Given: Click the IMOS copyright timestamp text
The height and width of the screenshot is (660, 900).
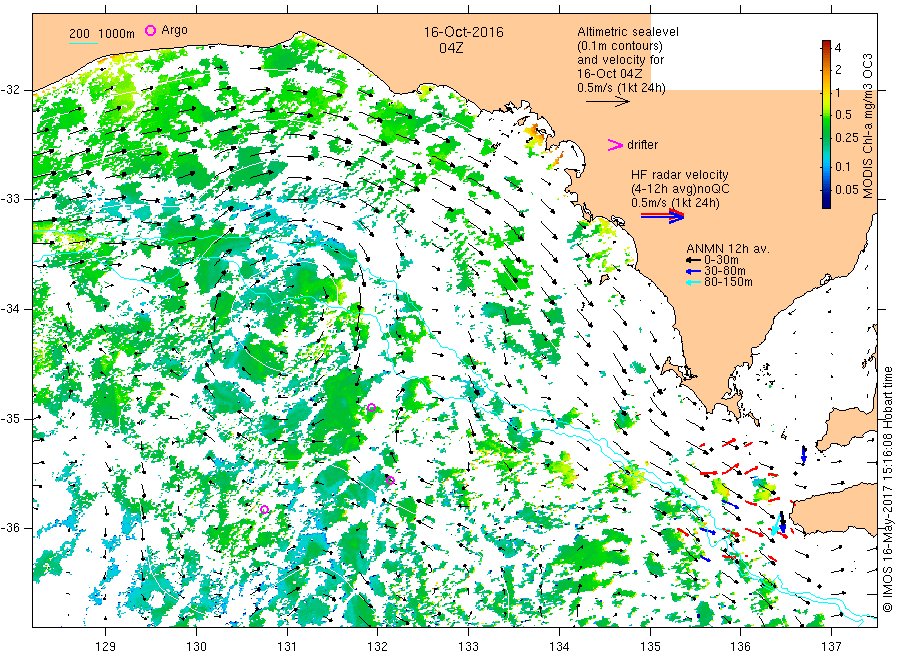Looking at the screenshot, I should pos(887,490).
